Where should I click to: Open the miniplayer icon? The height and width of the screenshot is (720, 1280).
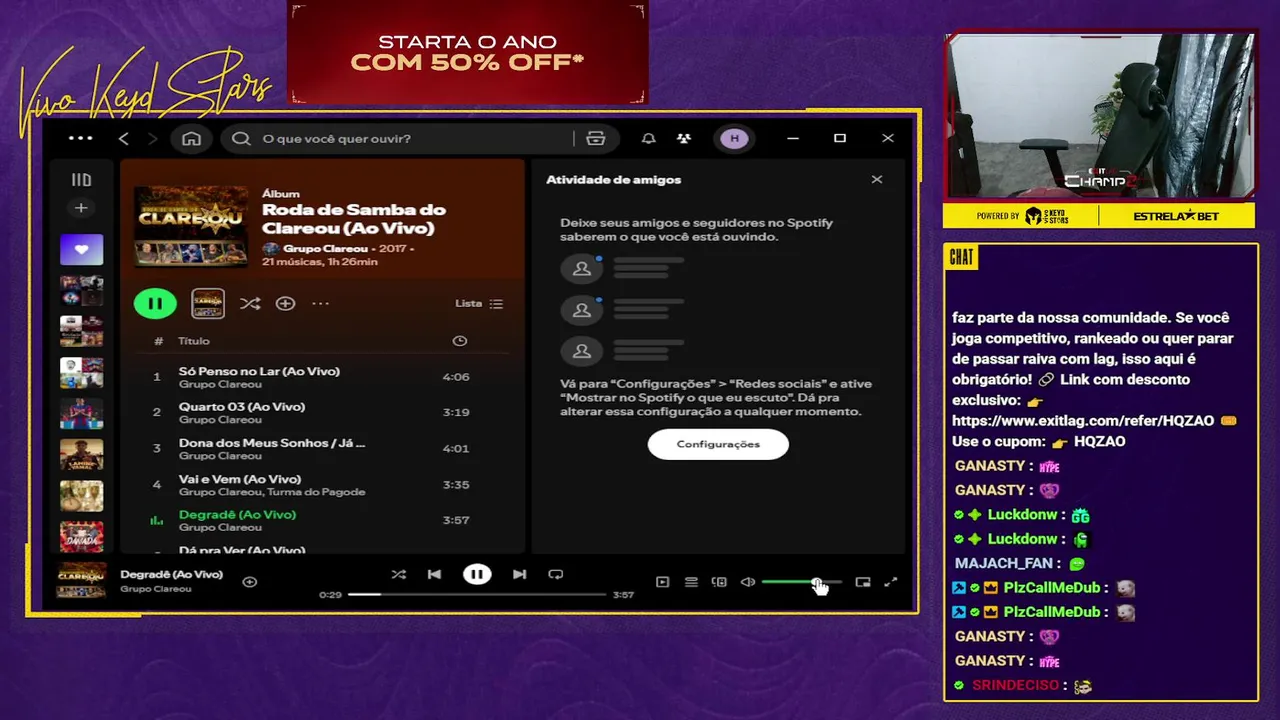click(x=863, y=582)
